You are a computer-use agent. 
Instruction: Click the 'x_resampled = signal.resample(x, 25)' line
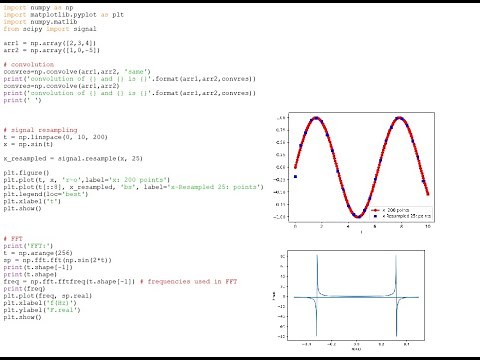(73, 159)
